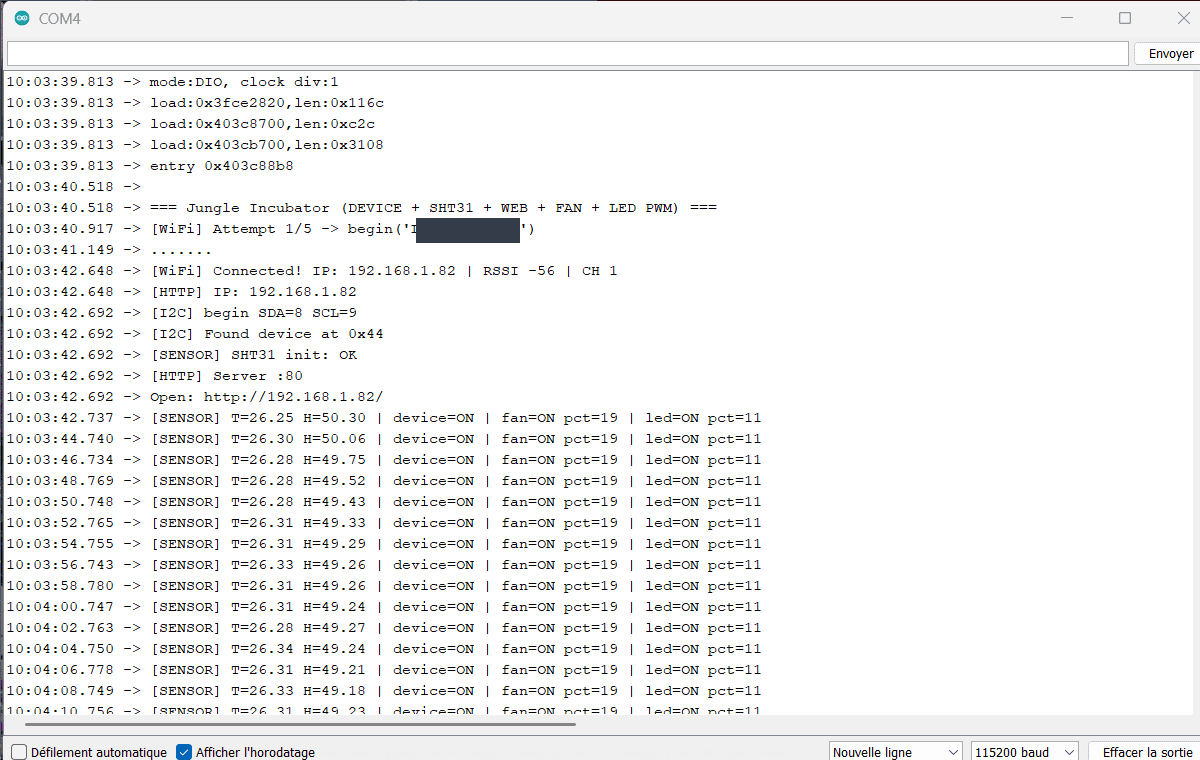Enable the Défilement automatique checkbox

tap(19, 752)
